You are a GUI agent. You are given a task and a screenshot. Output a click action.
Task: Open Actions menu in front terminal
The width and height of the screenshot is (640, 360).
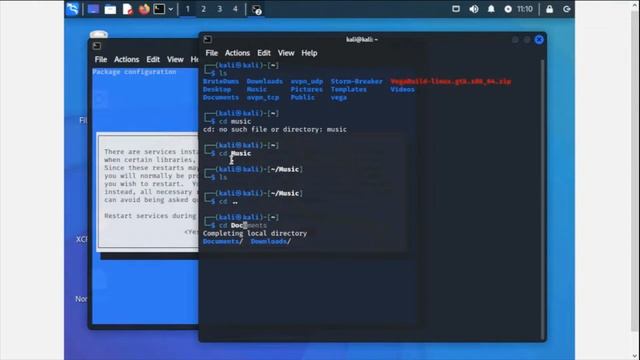(237, 53)
